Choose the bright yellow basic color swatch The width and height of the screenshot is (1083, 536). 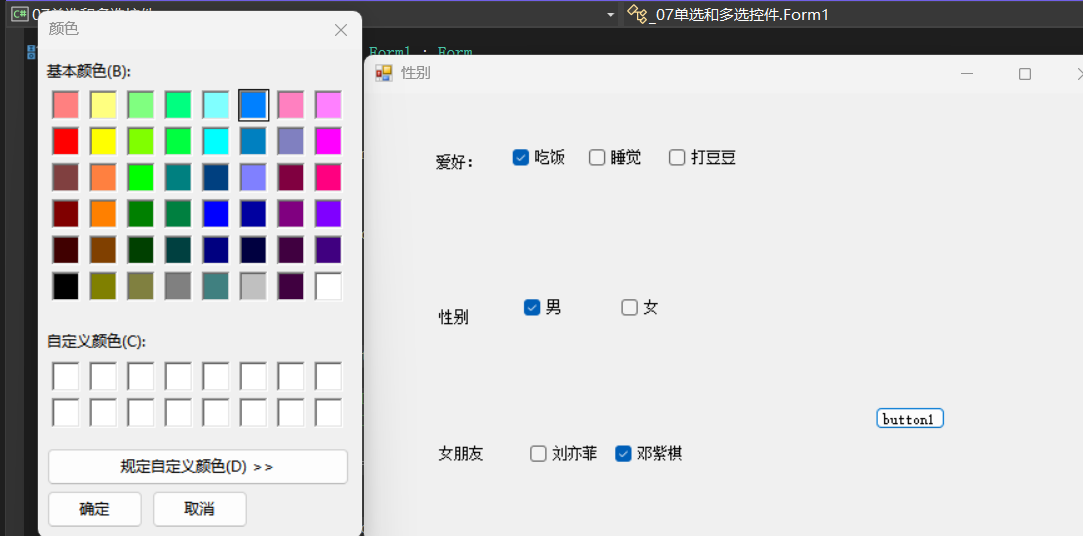tap(103, 141)
